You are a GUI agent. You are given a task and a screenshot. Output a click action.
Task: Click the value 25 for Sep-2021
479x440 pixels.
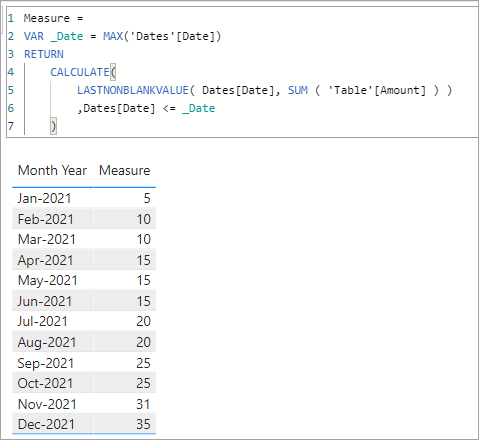[x=144, y=363]
